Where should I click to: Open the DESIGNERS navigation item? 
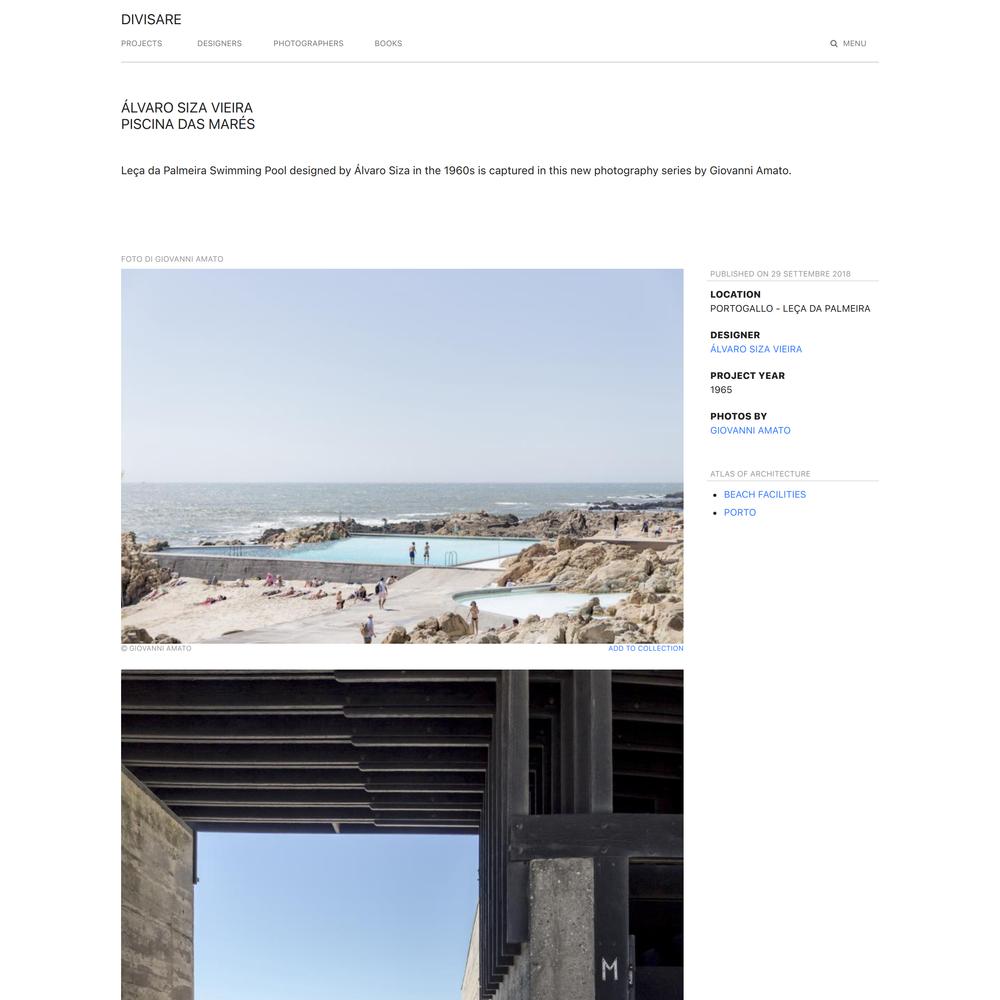tap(219, 43)
